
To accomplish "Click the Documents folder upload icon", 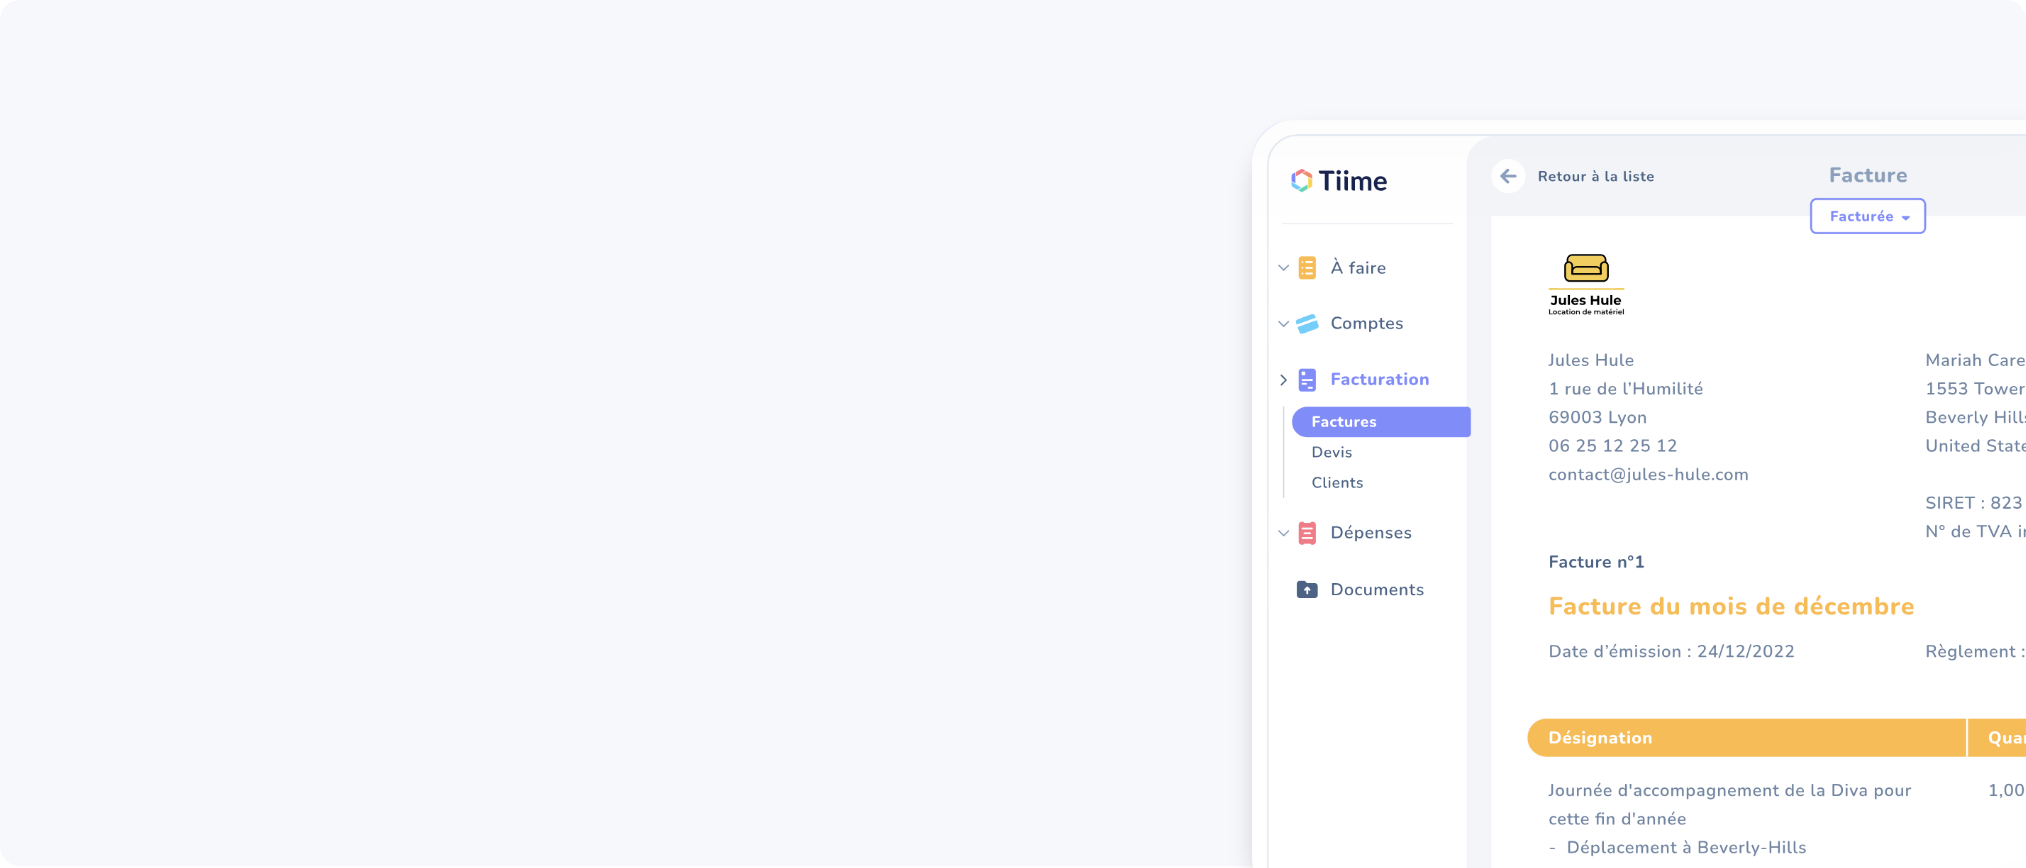I will [x=1307, y=590].
